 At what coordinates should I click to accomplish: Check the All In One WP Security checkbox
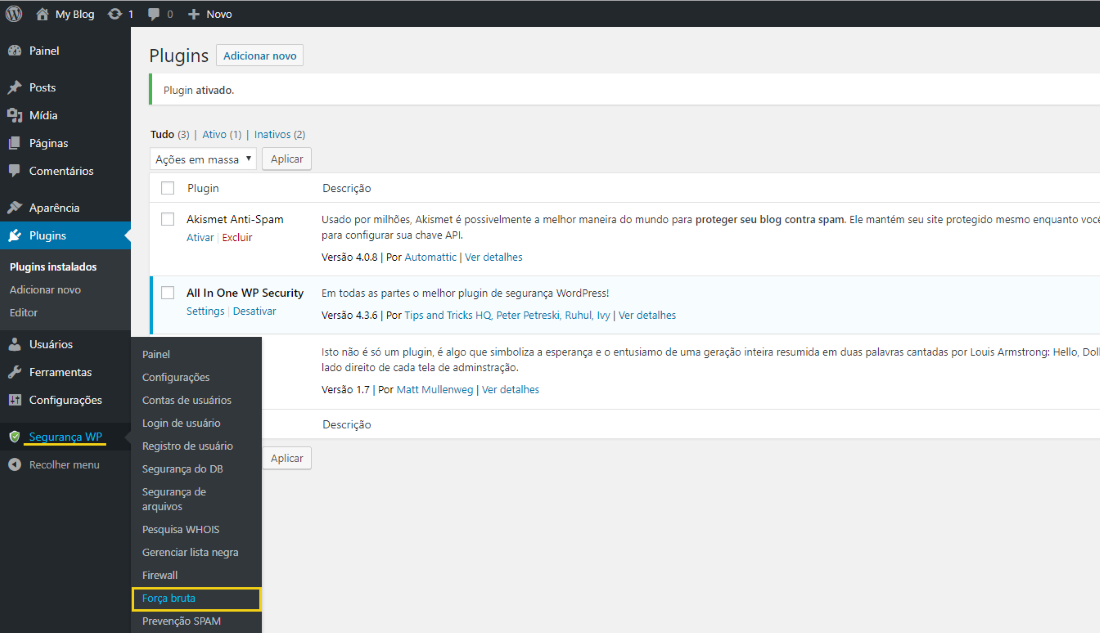(x=168, y=293)
